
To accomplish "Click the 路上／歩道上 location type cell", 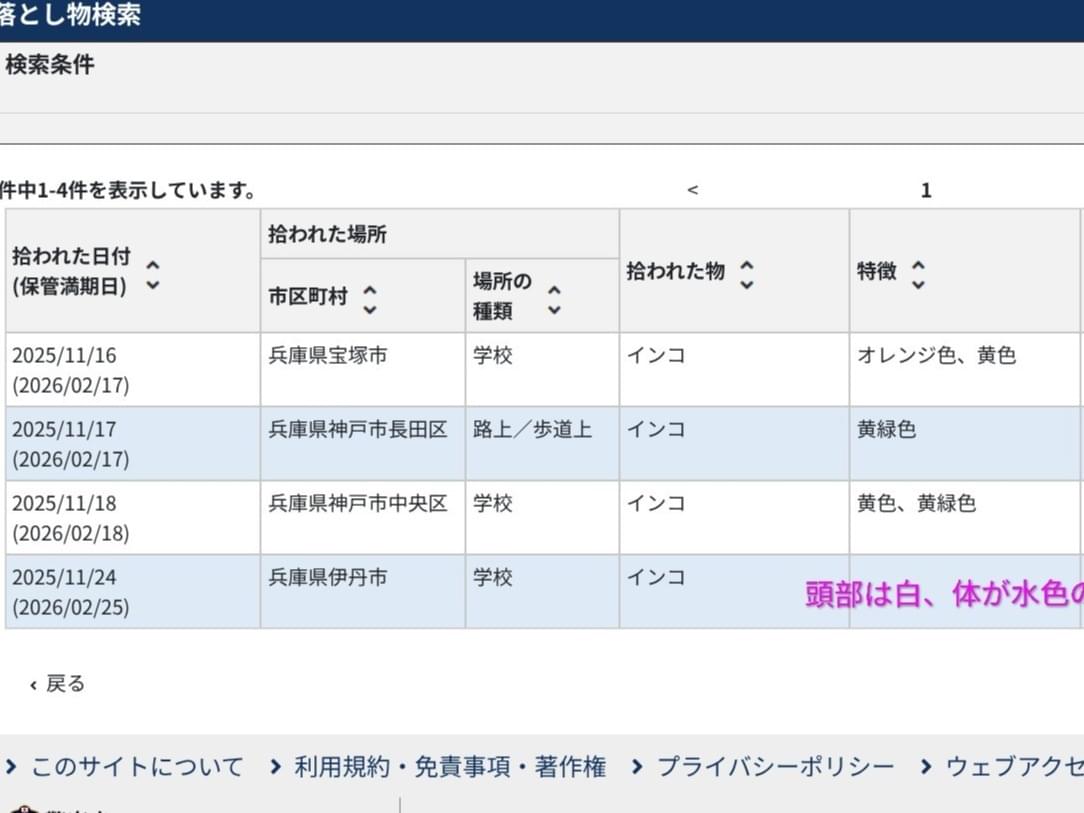I will click(x=532, y=430).
